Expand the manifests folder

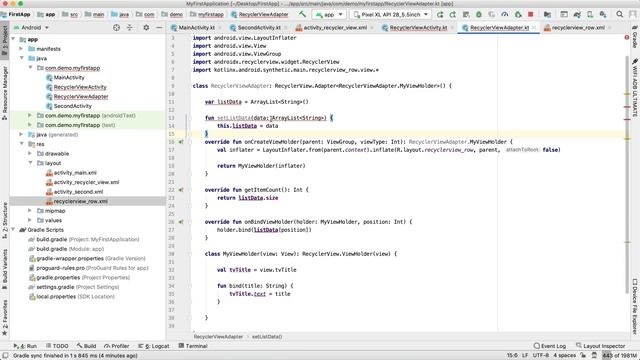click(x=21, y=49)
